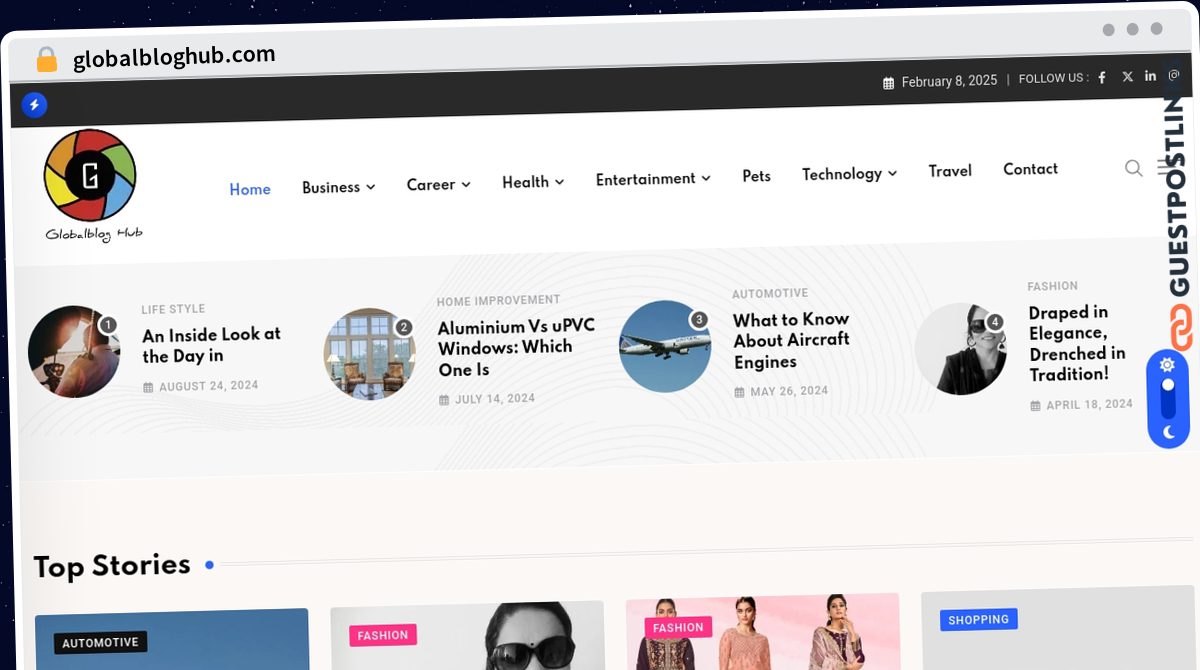Click the AUTOMOTIVE label above the aircraft article
This screenshot has height=670, width=1200.
[770, 294]
